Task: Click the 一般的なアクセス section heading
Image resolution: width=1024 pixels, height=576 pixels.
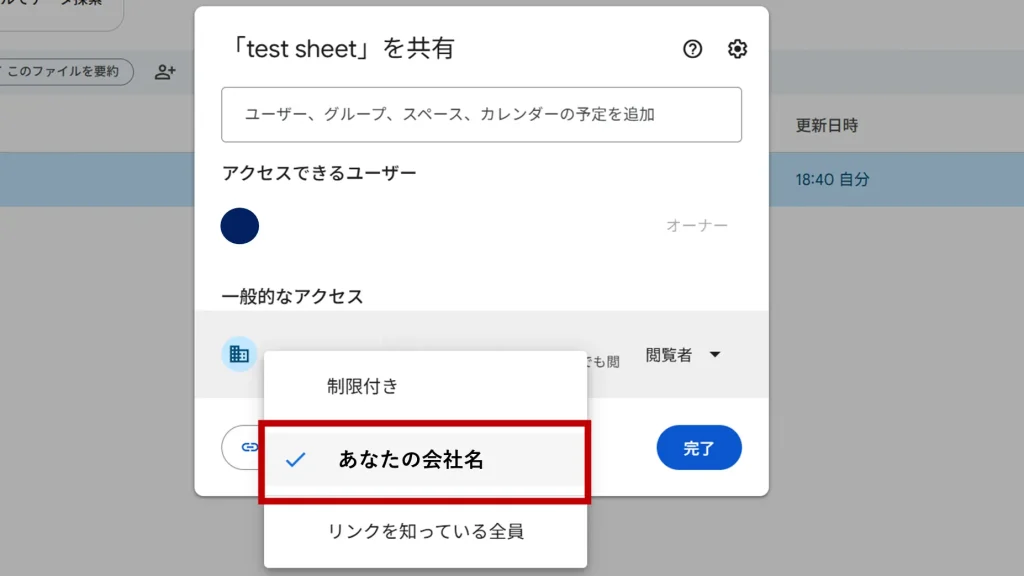Action: [x=292, y=296]
